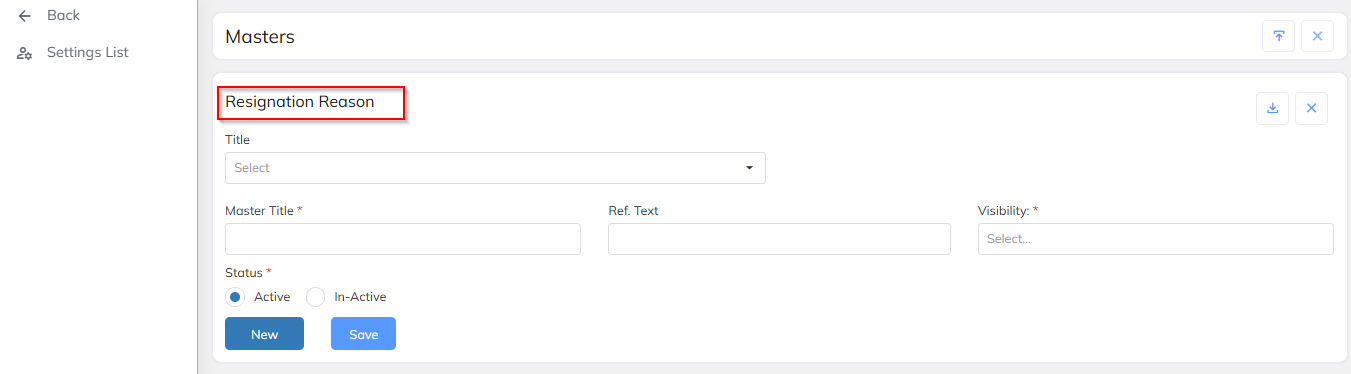The height and width of the screenshot is (374, 1351).
Task: Click the Masters panel title
Action: pyautogui.click(x=260, y=37)
